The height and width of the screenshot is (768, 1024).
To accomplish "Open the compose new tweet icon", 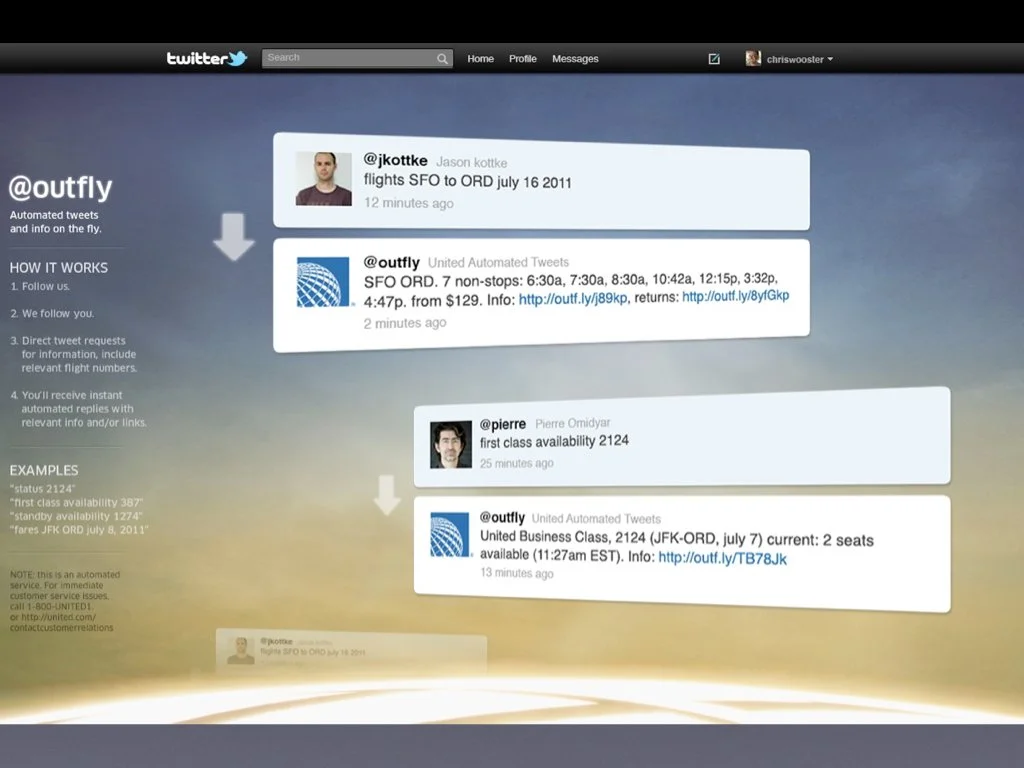I will pyautogui.click(x=714, y=59).
